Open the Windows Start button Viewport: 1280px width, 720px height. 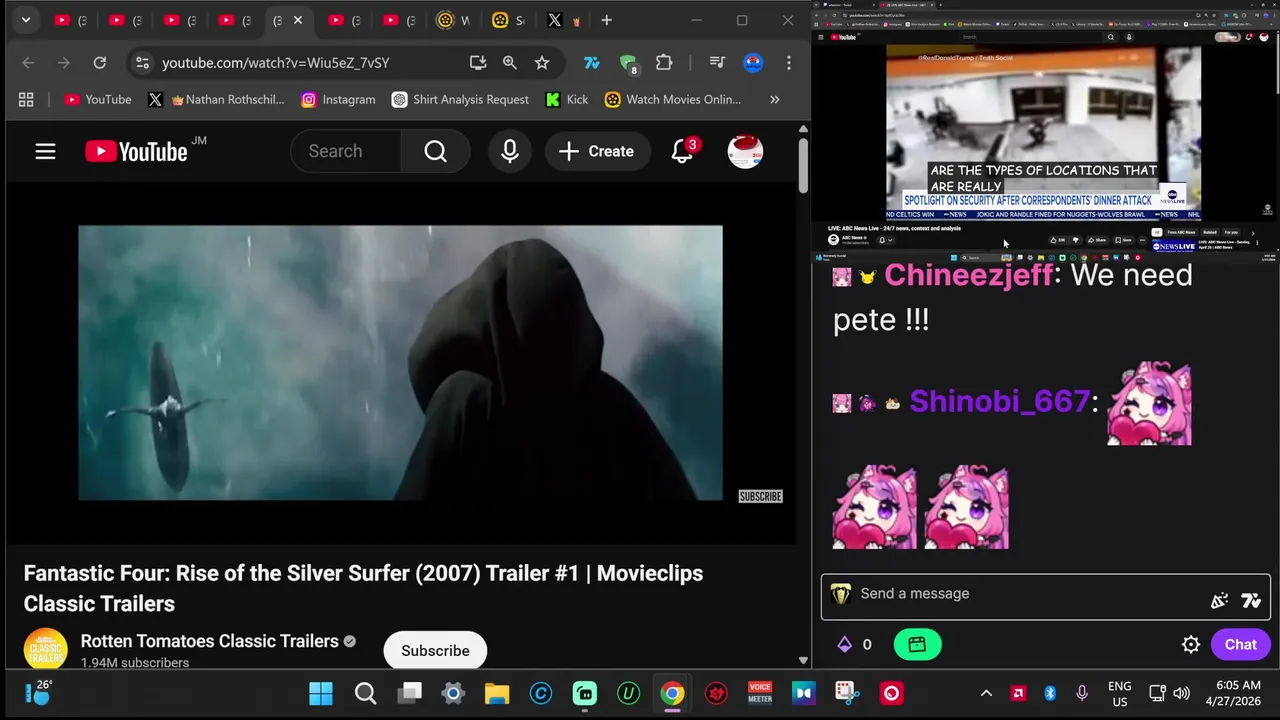[x=321, y=693]
